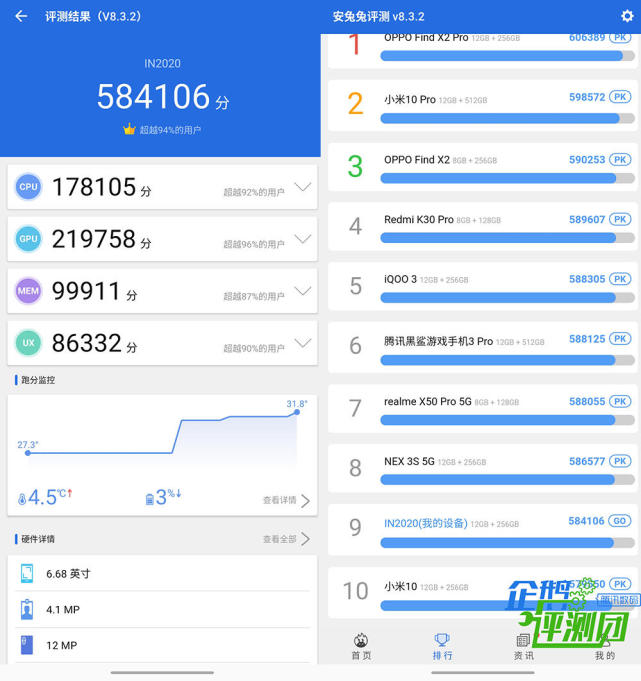The image size is (641, 681).
Task: Tap 安兔兔评测 v8.3.2 title
Action: (x=378, y=17)
